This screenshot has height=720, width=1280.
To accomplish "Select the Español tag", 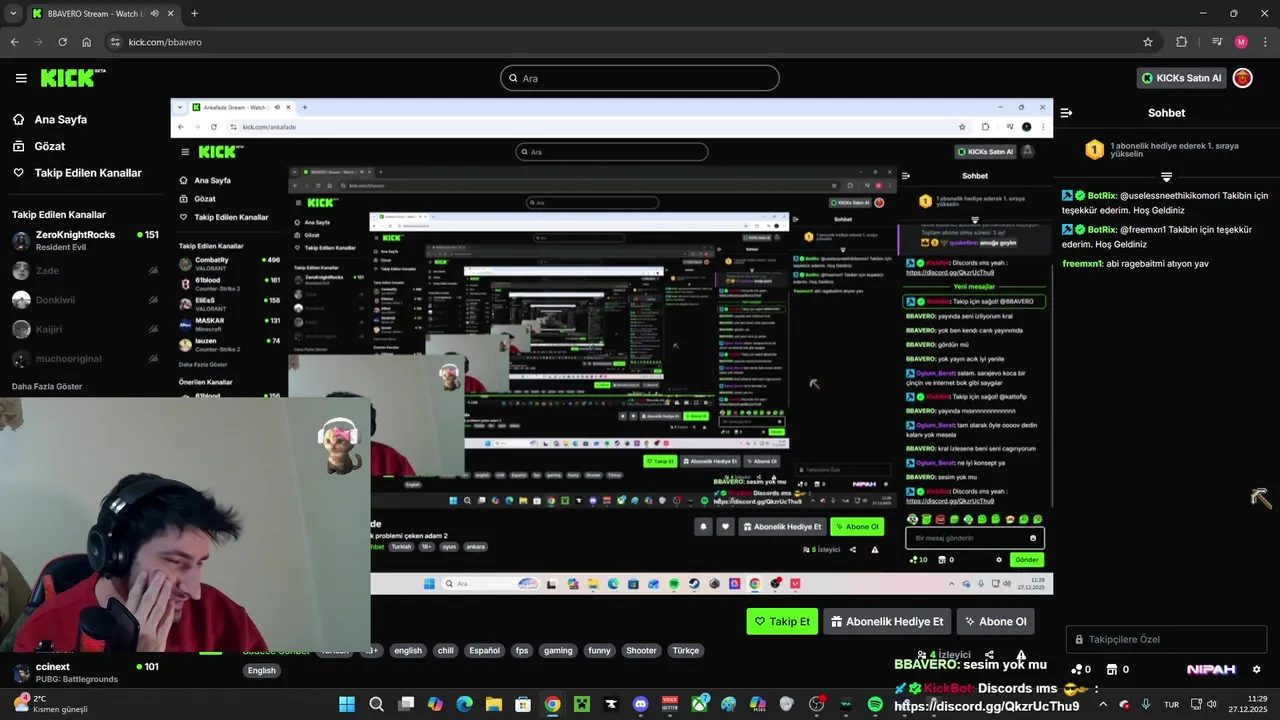I will coord(484,650).
